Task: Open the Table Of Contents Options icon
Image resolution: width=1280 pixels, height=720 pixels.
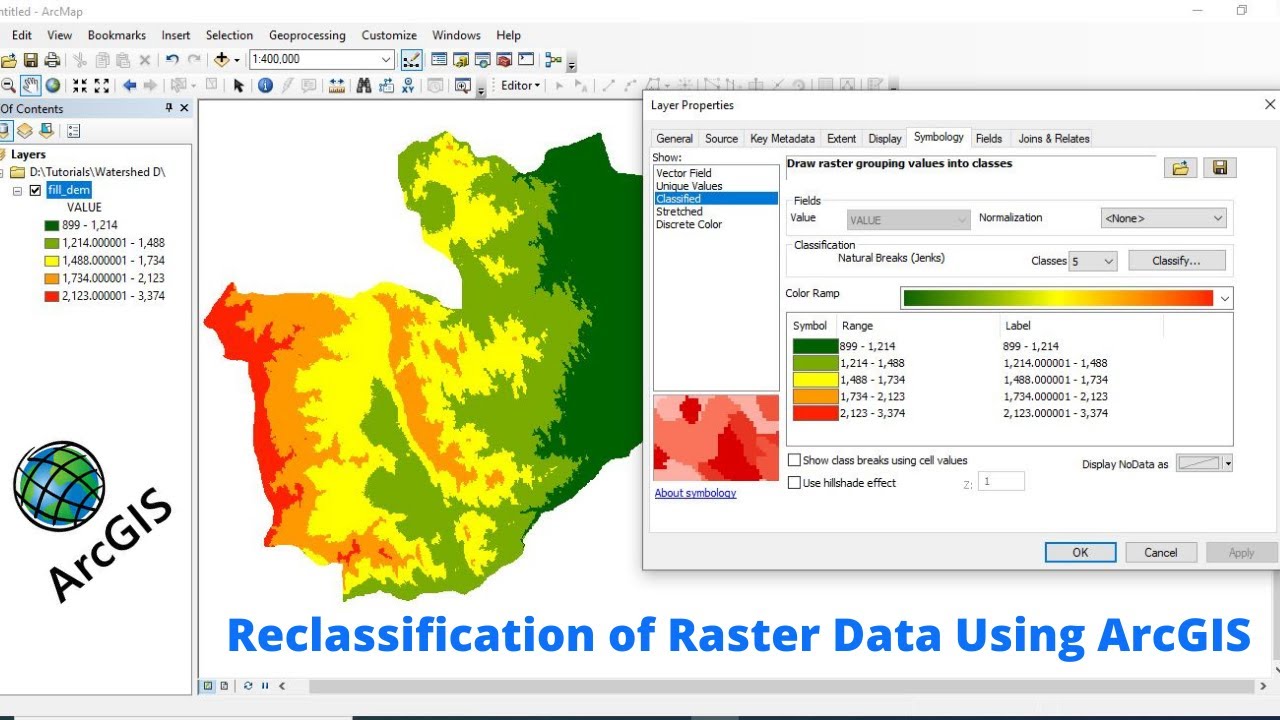Action: [74, 131]
